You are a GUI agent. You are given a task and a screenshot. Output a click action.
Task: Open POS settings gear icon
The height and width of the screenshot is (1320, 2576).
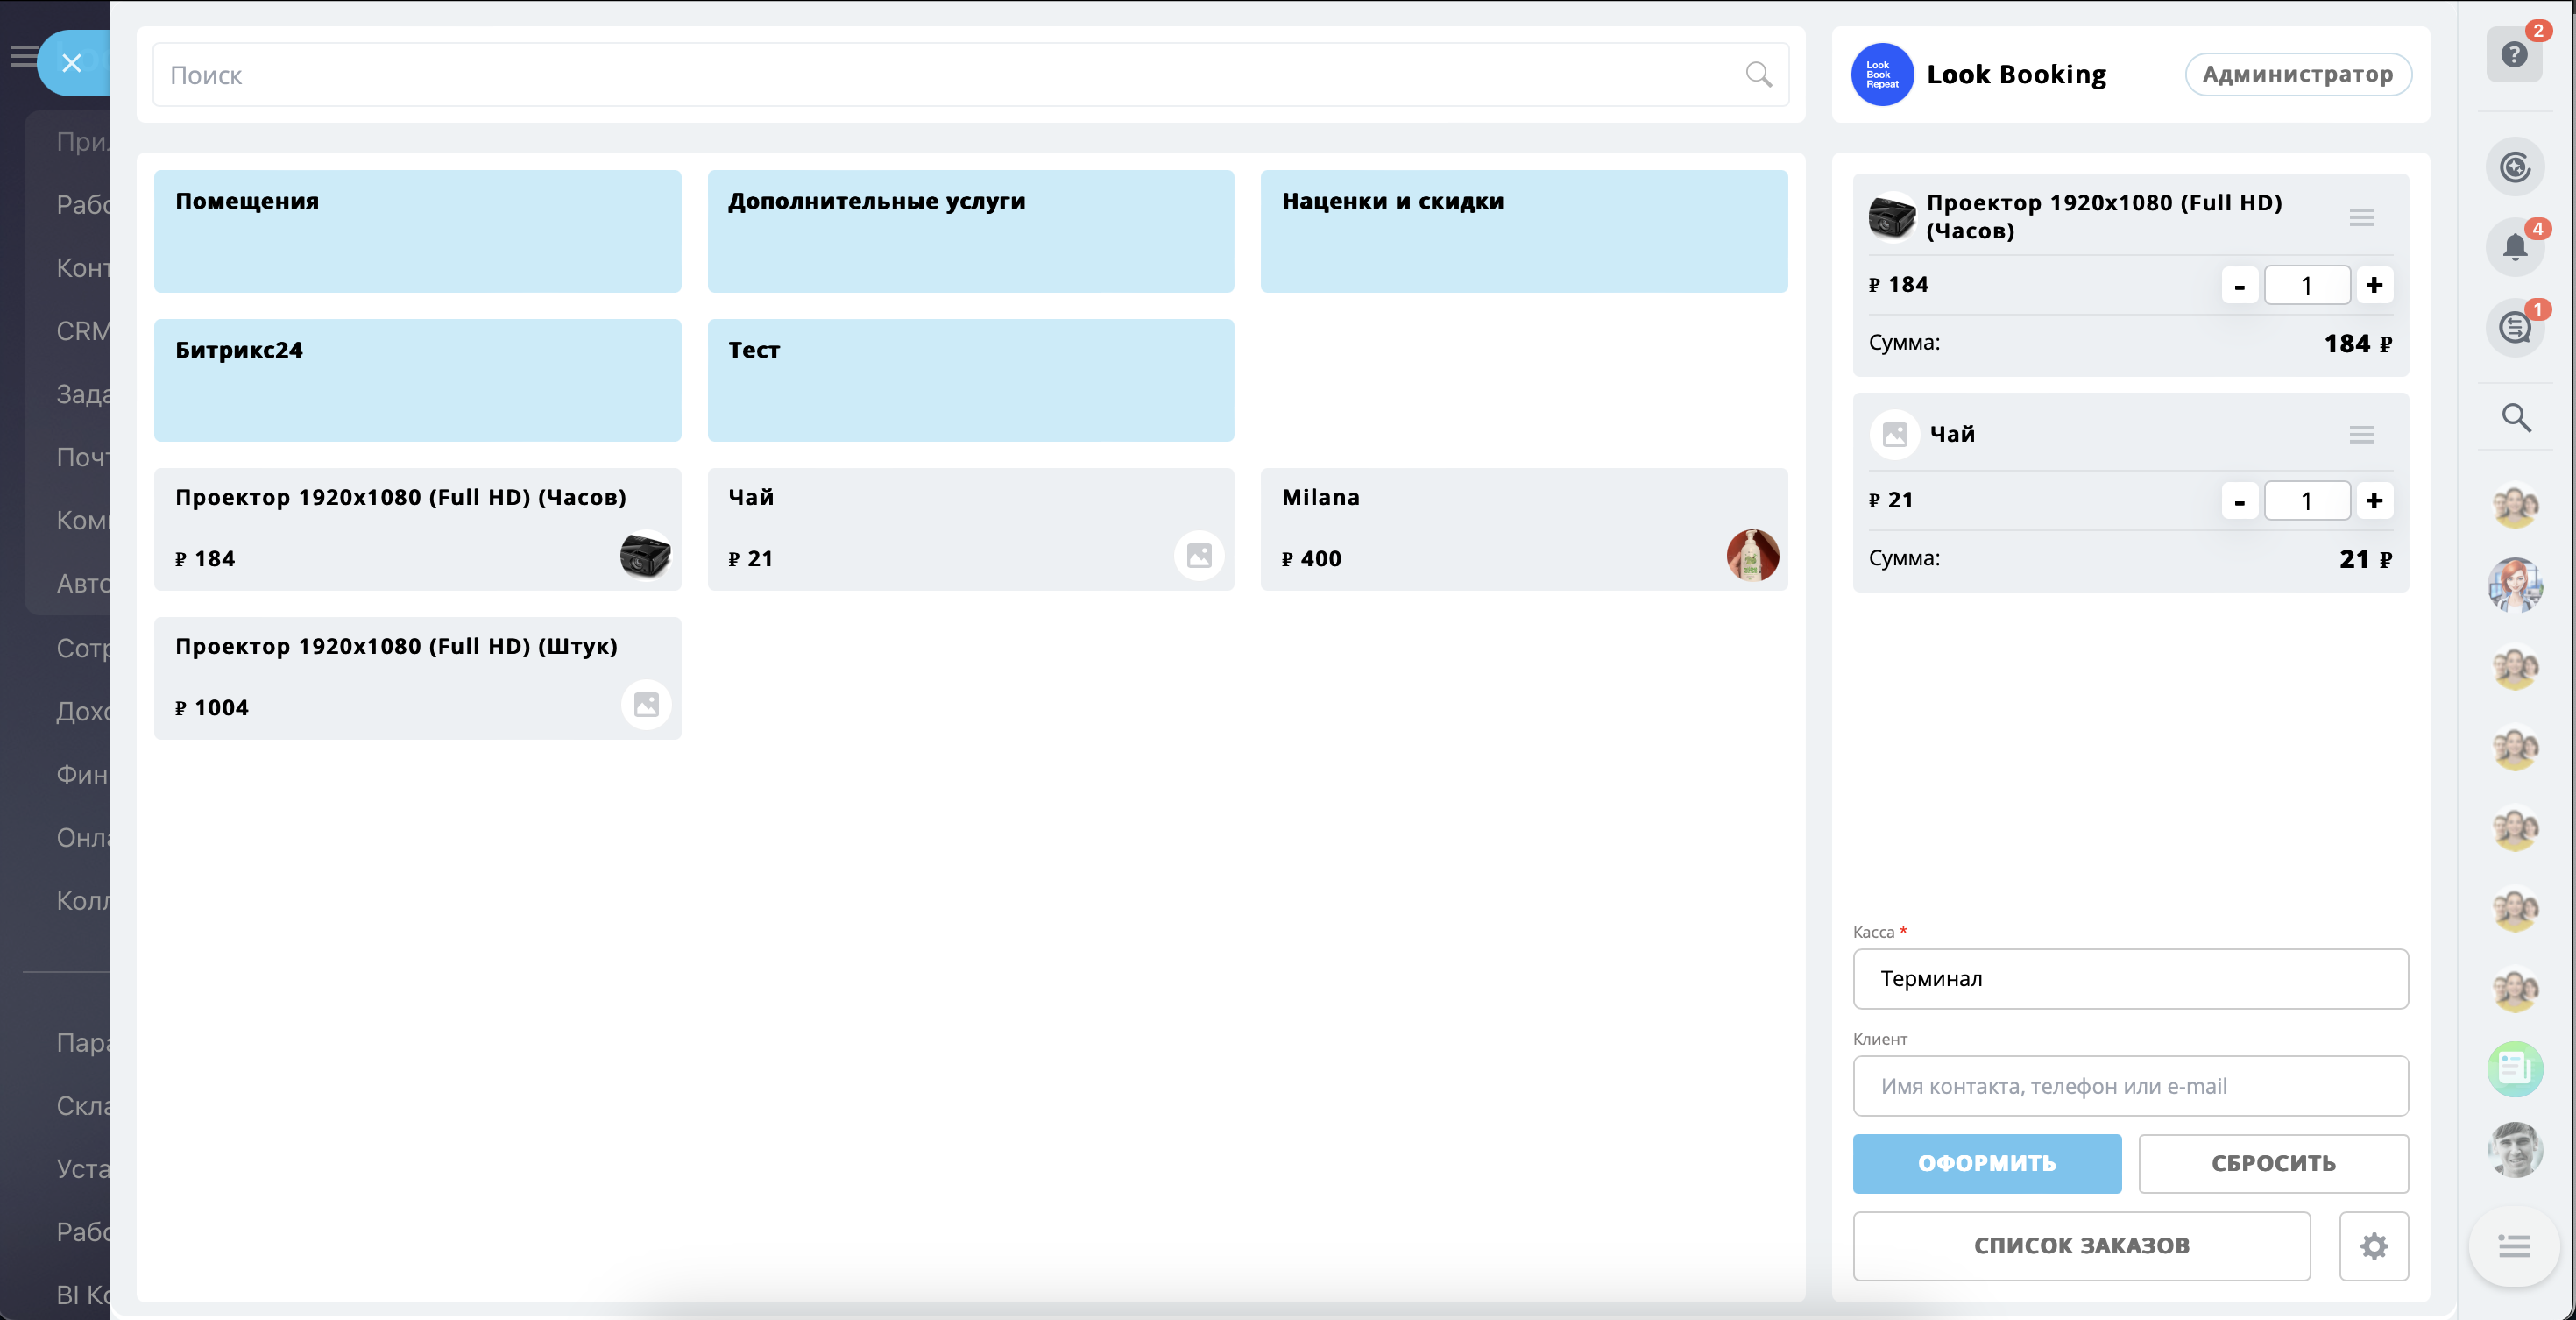point(2373,1246)
